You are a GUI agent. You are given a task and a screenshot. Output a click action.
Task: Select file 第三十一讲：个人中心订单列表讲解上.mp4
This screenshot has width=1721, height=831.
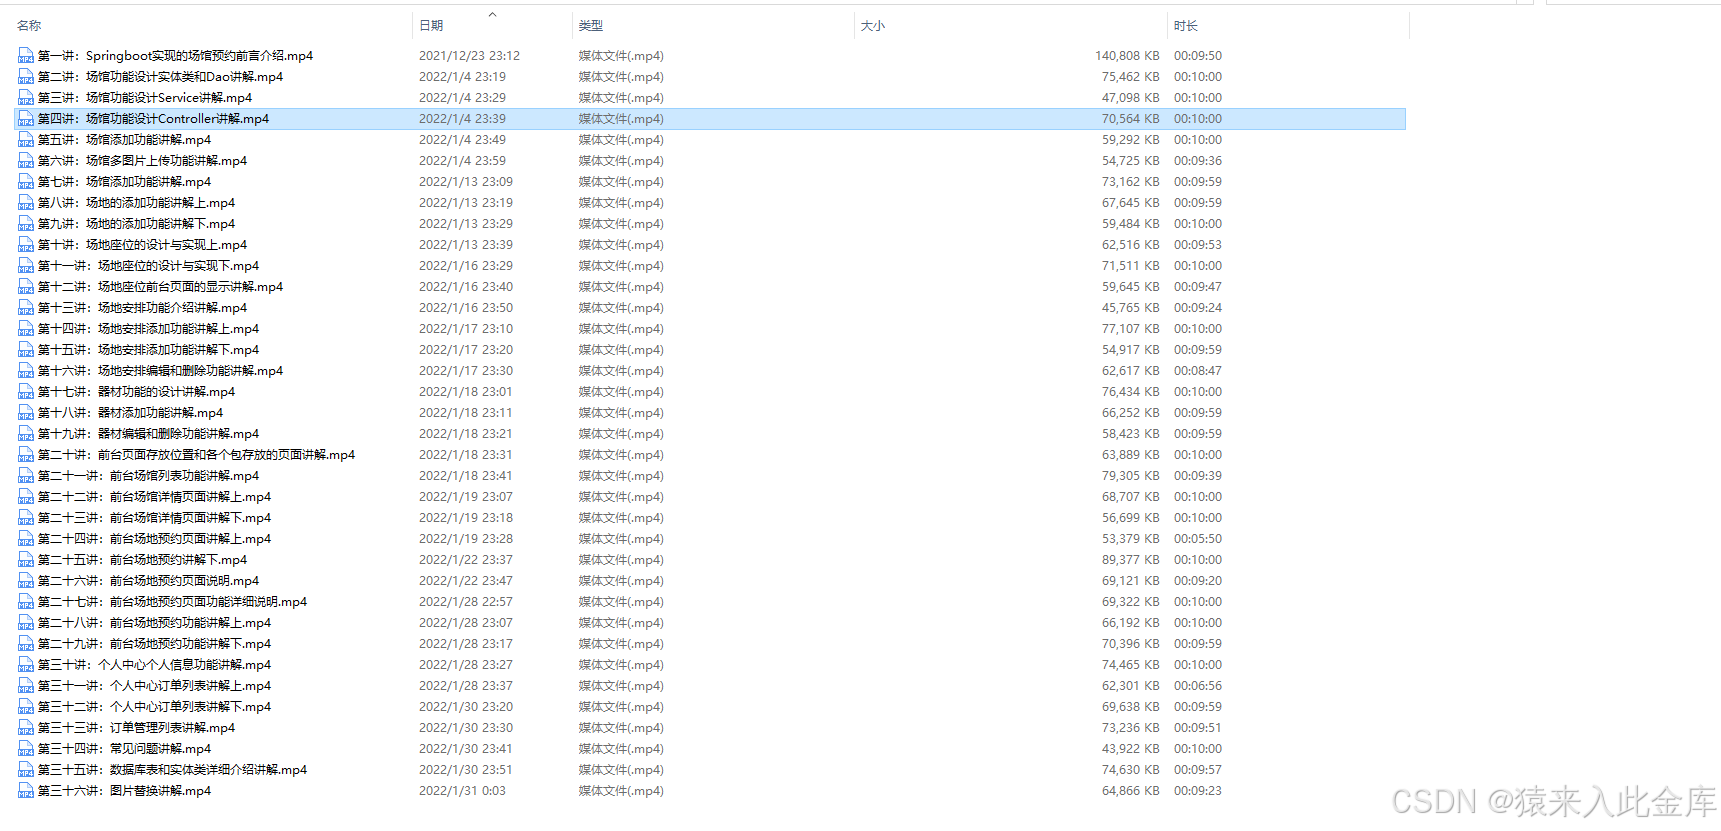[154, 686]
